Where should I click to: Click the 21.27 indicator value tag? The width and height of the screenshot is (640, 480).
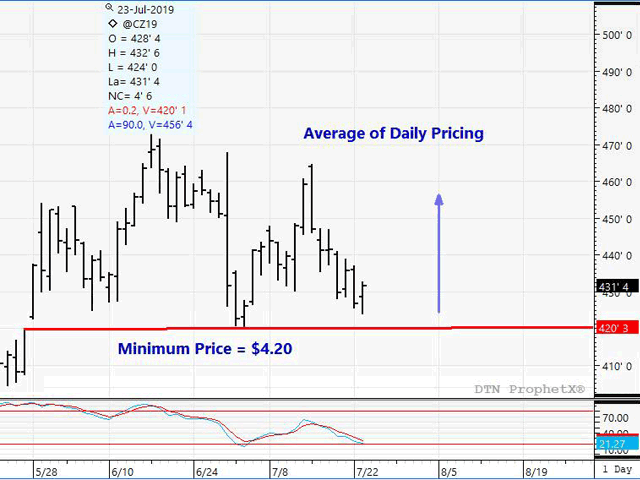(617, 444)
